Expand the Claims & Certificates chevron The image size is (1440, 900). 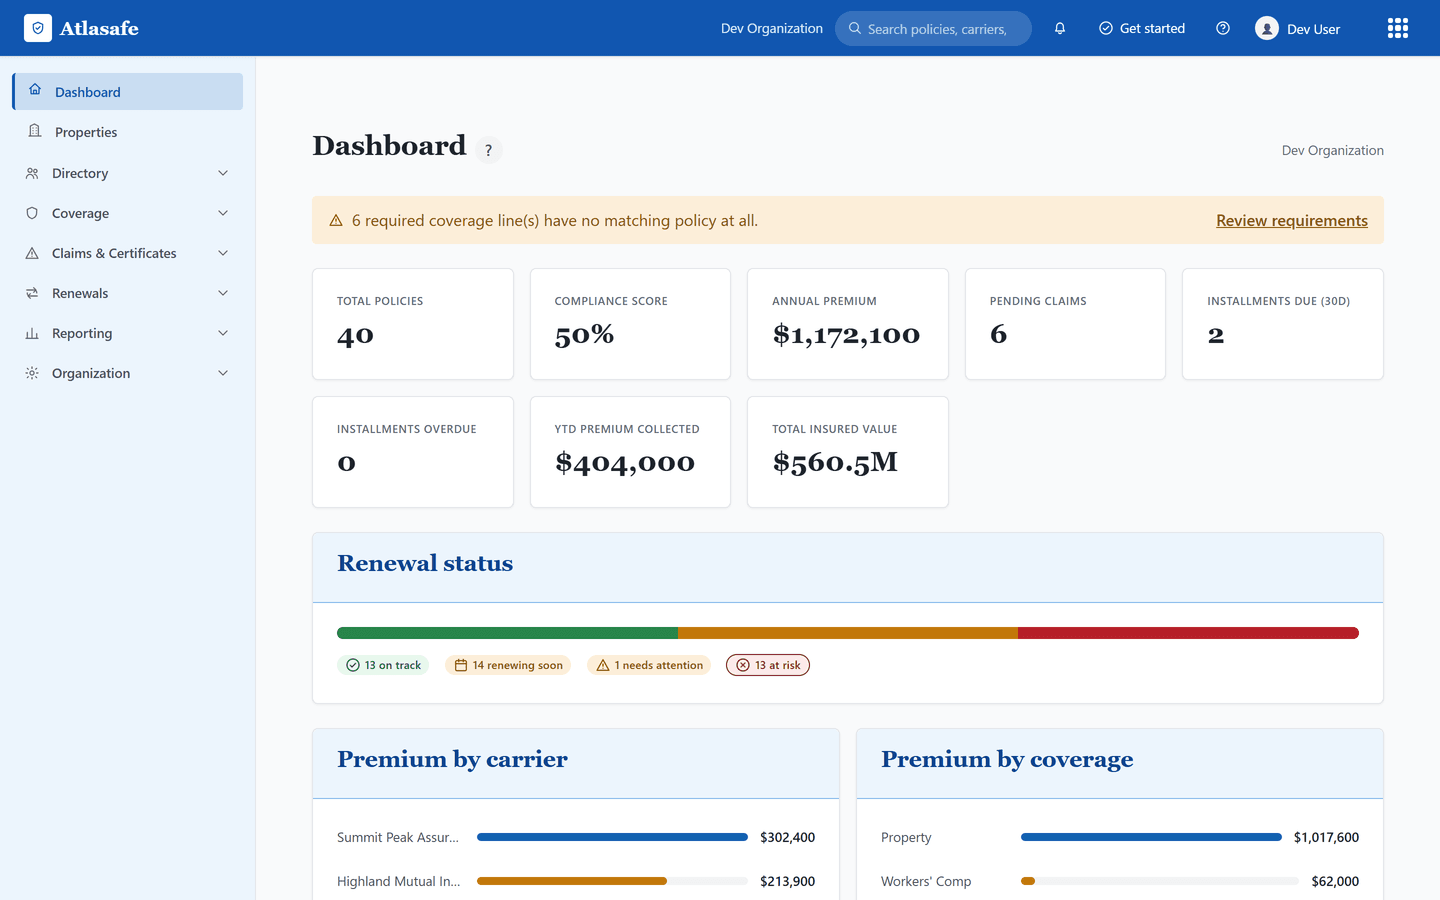point(223,253)
